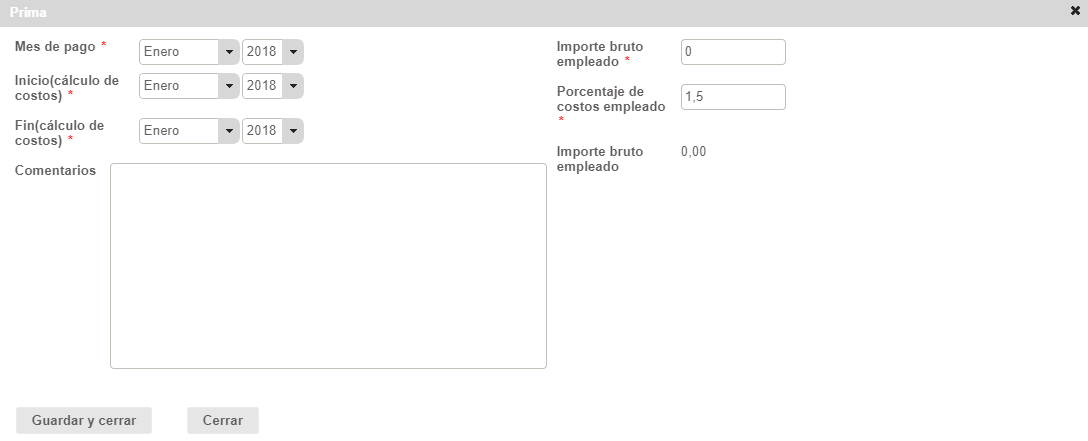Open the Mes de pago month dropdown
Viewport: 1088px width, 441px height.
click(x=189, y=52)
